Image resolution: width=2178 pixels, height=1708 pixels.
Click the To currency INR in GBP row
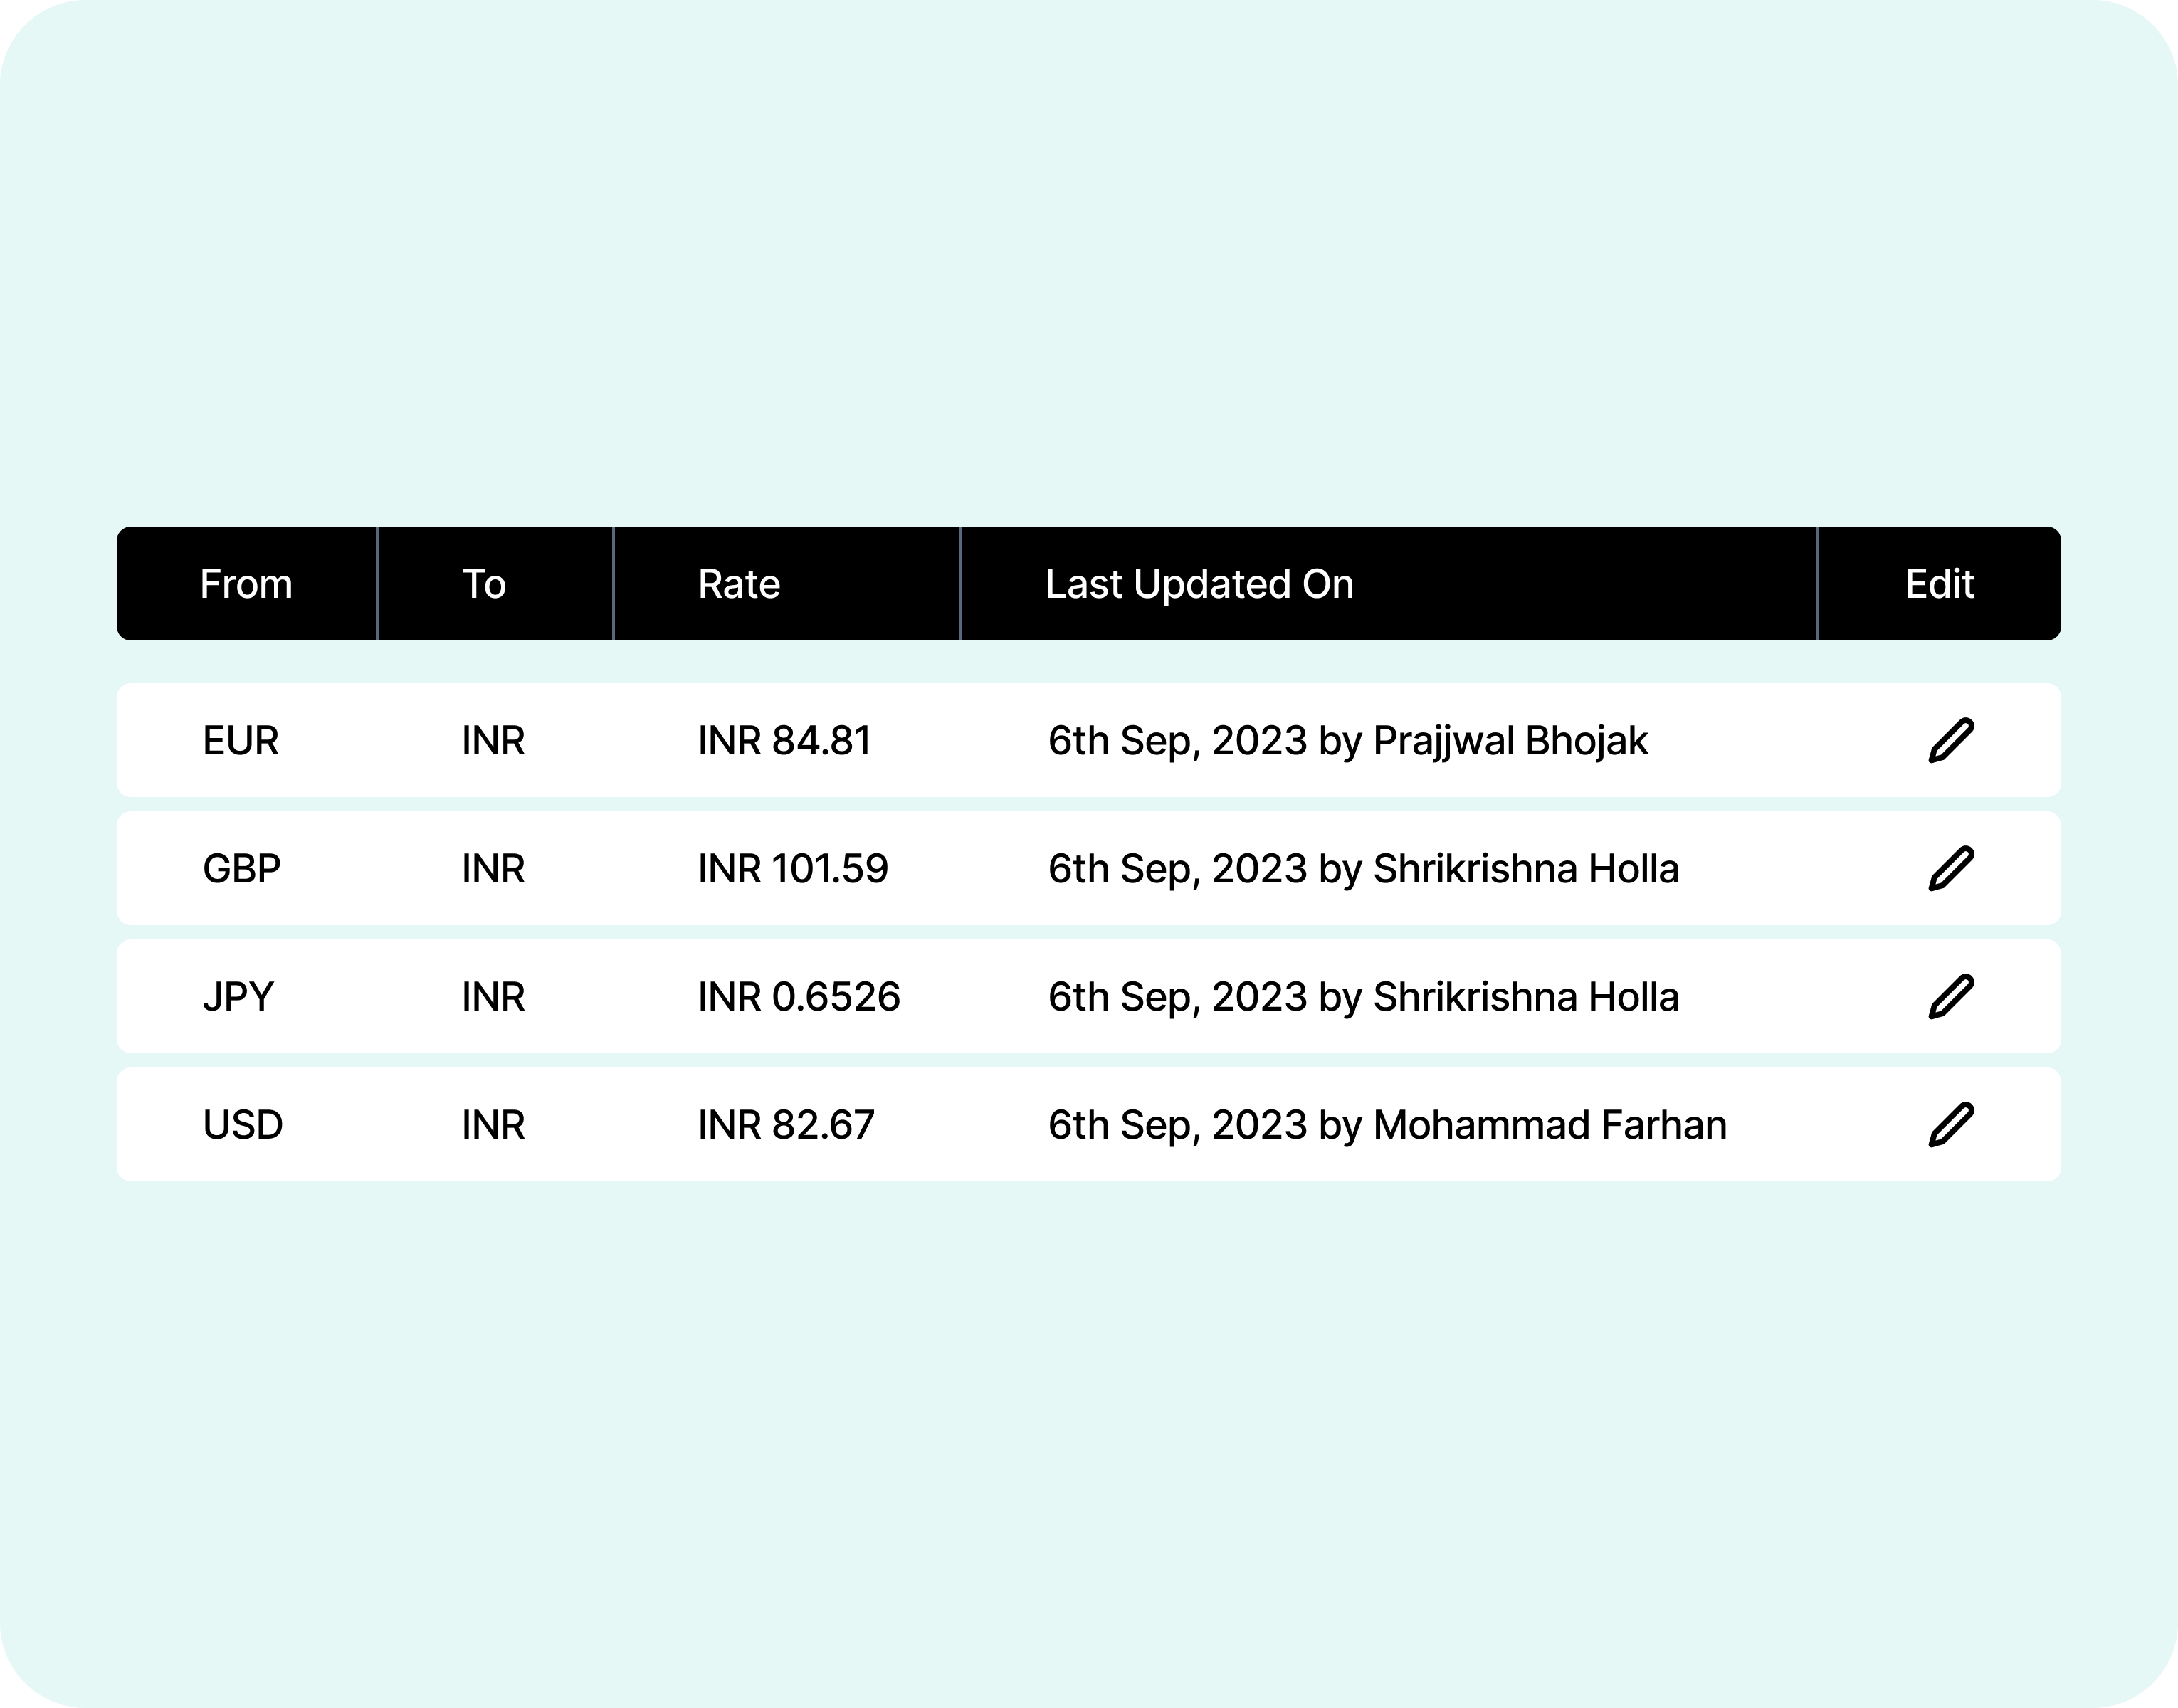tap(493, 869)
